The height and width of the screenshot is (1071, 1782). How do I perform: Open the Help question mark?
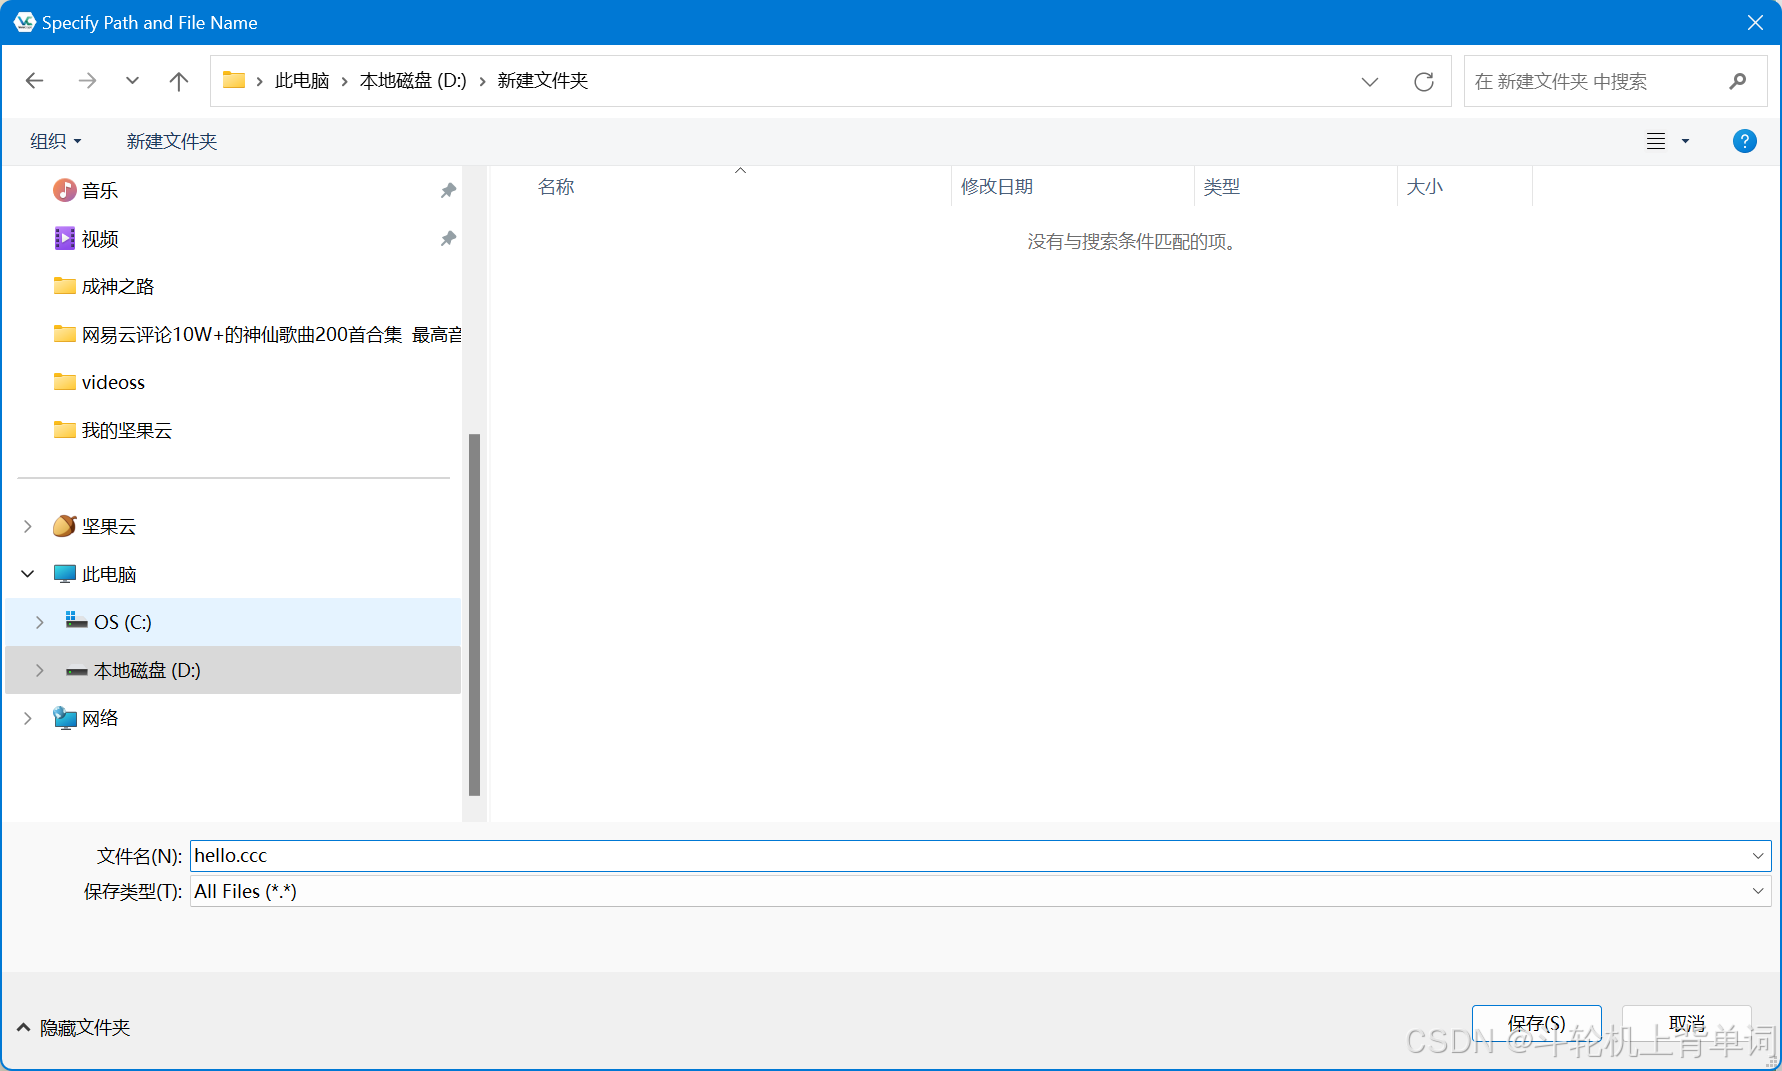click(1744, 140)
